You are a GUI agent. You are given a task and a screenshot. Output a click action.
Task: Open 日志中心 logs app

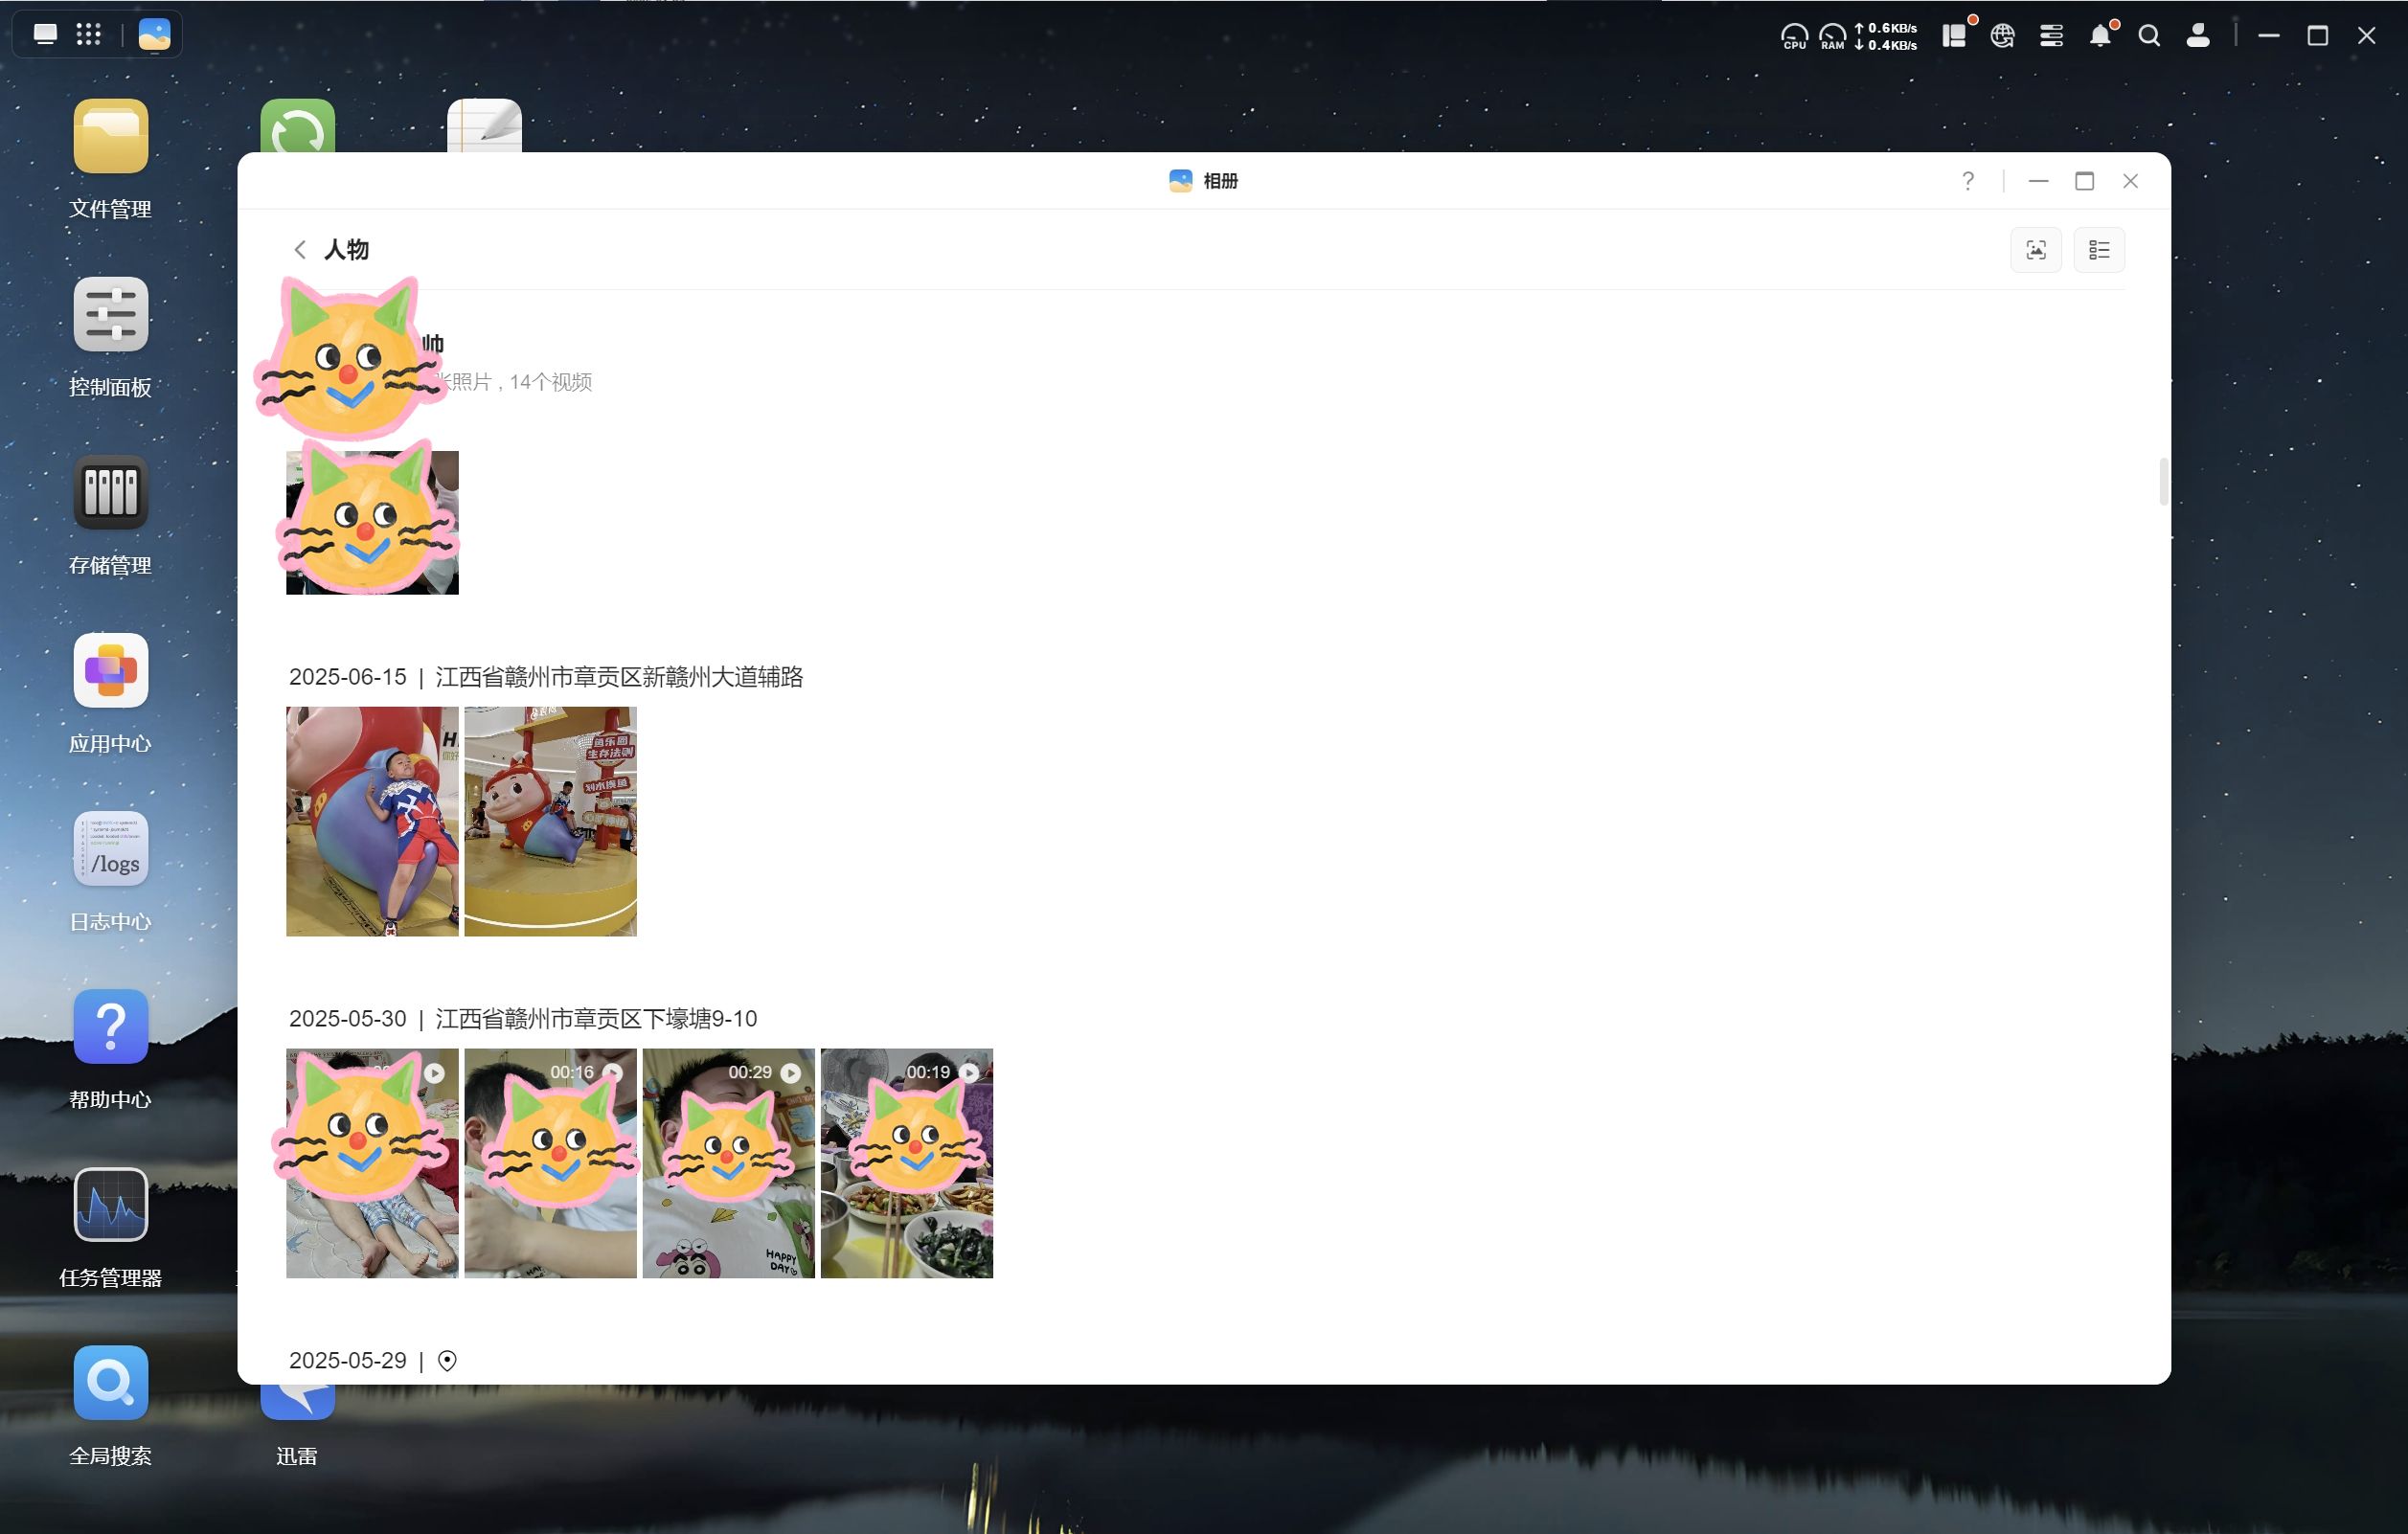click(x=111, y=849)
